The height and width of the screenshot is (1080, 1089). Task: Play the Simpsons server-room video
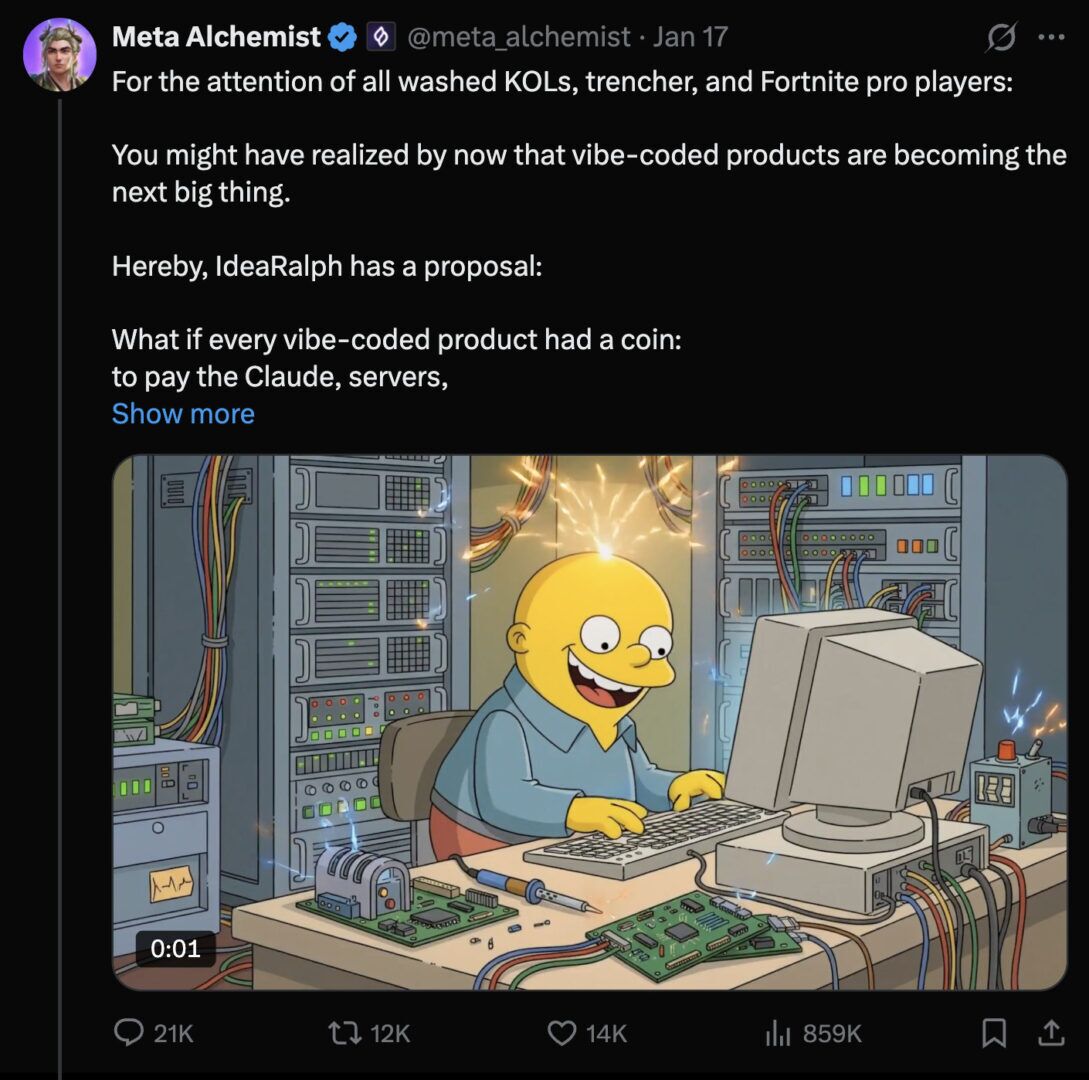pos(590,720)
